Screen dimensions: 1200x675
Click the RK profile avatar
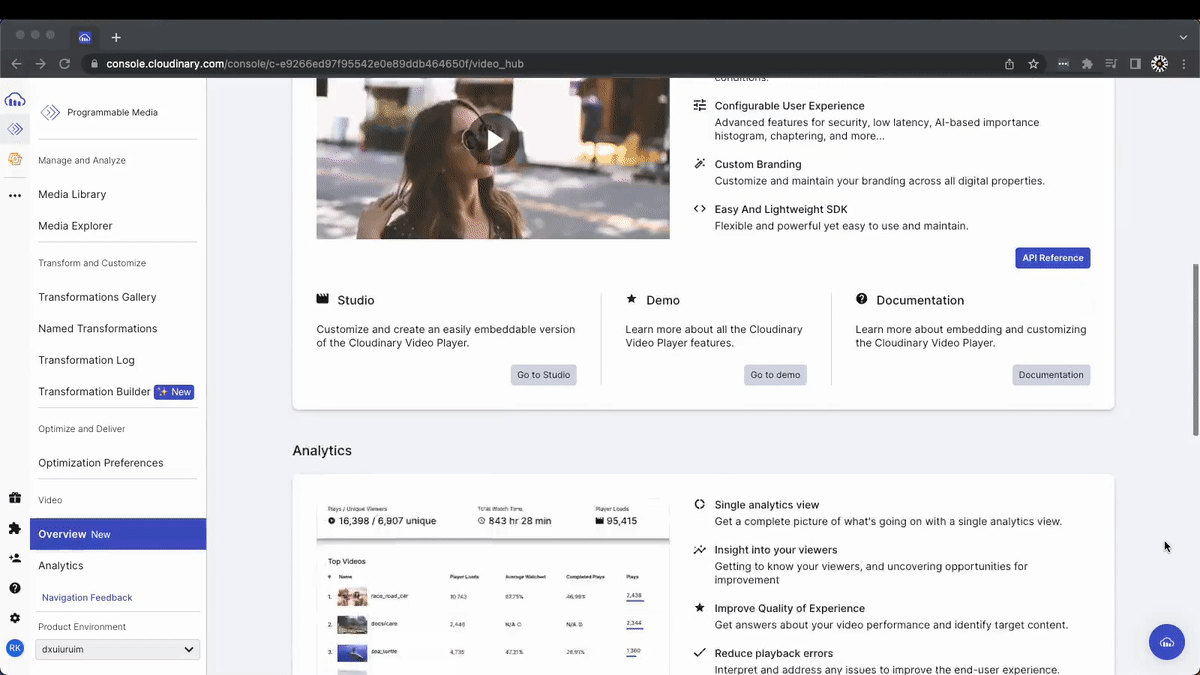pos(15,648)
